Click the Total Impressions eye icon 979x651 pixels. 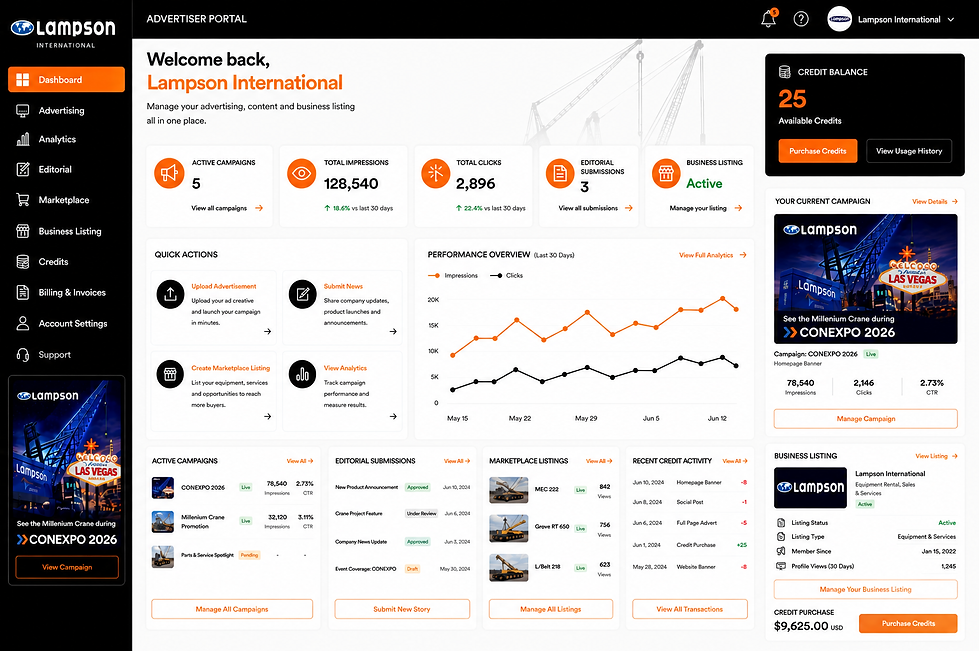click(302, 173)
